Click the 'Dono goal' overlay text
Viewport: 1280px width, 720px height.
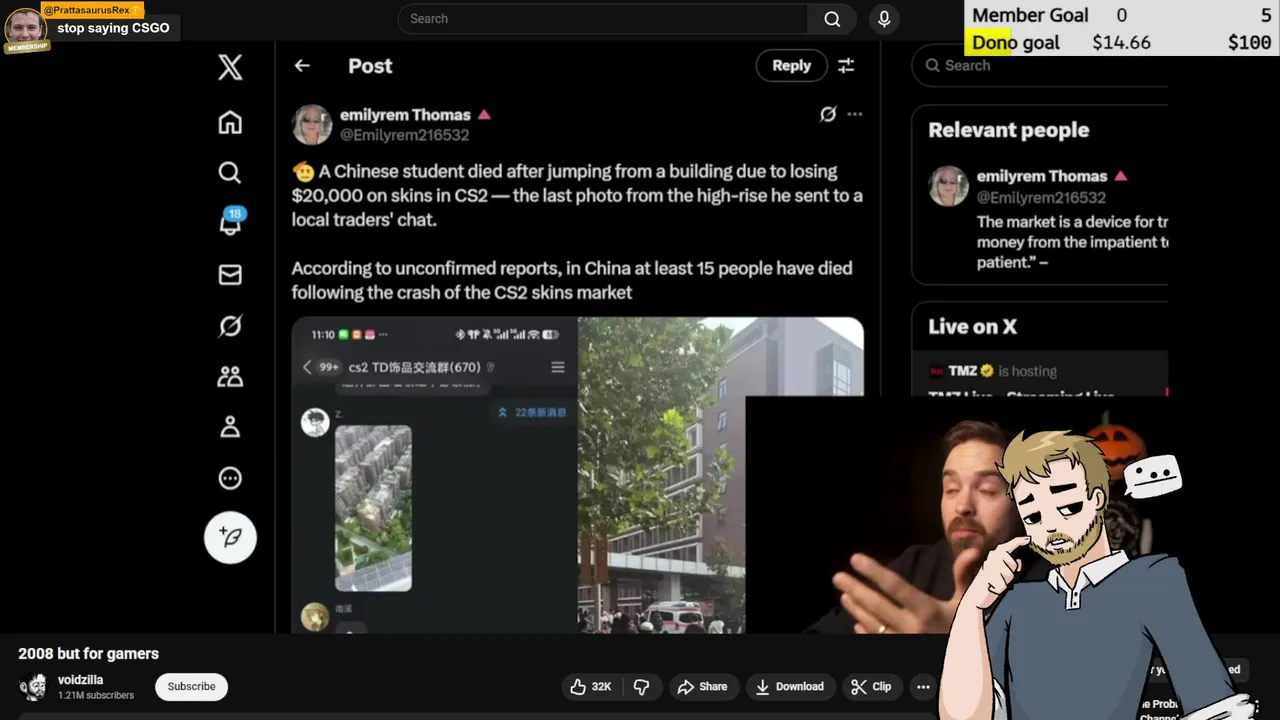1016,42
